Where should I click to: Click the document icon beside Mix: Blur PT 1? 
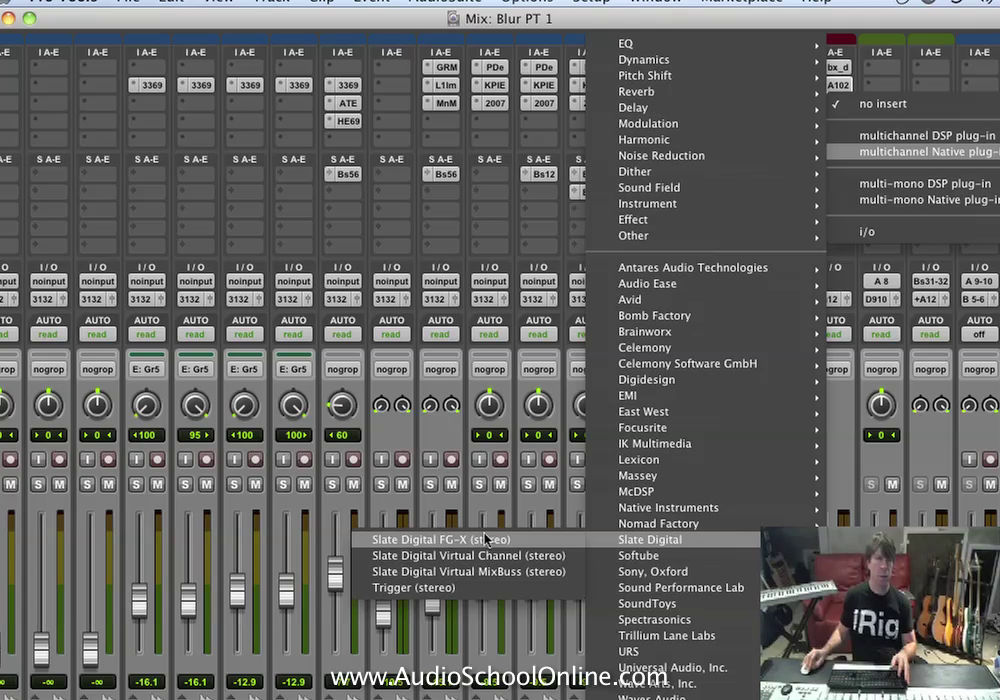point(453,18)
